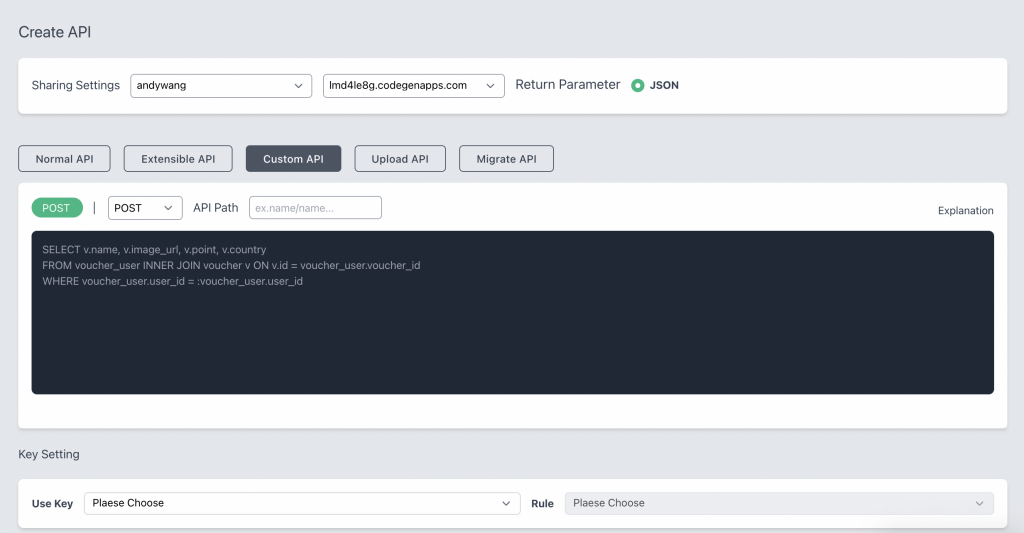The image size is (1024, 533).
Task: Open the andywang sharing settings dropdown
Action: coord(221,85)
